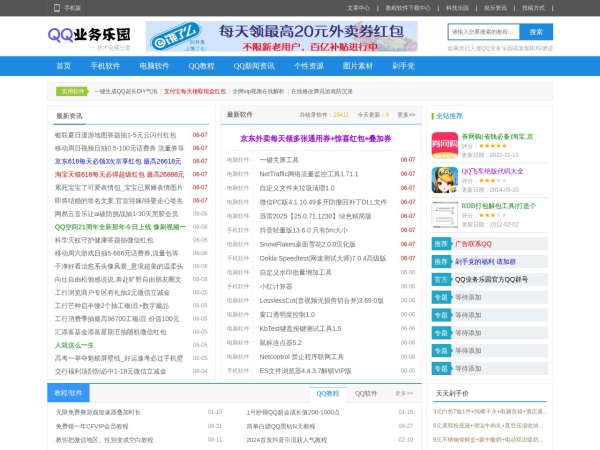The width and height of the screenshot is (600, 450).
Task: Click the blue 搜索 button
Action: (x=536, y=32)
